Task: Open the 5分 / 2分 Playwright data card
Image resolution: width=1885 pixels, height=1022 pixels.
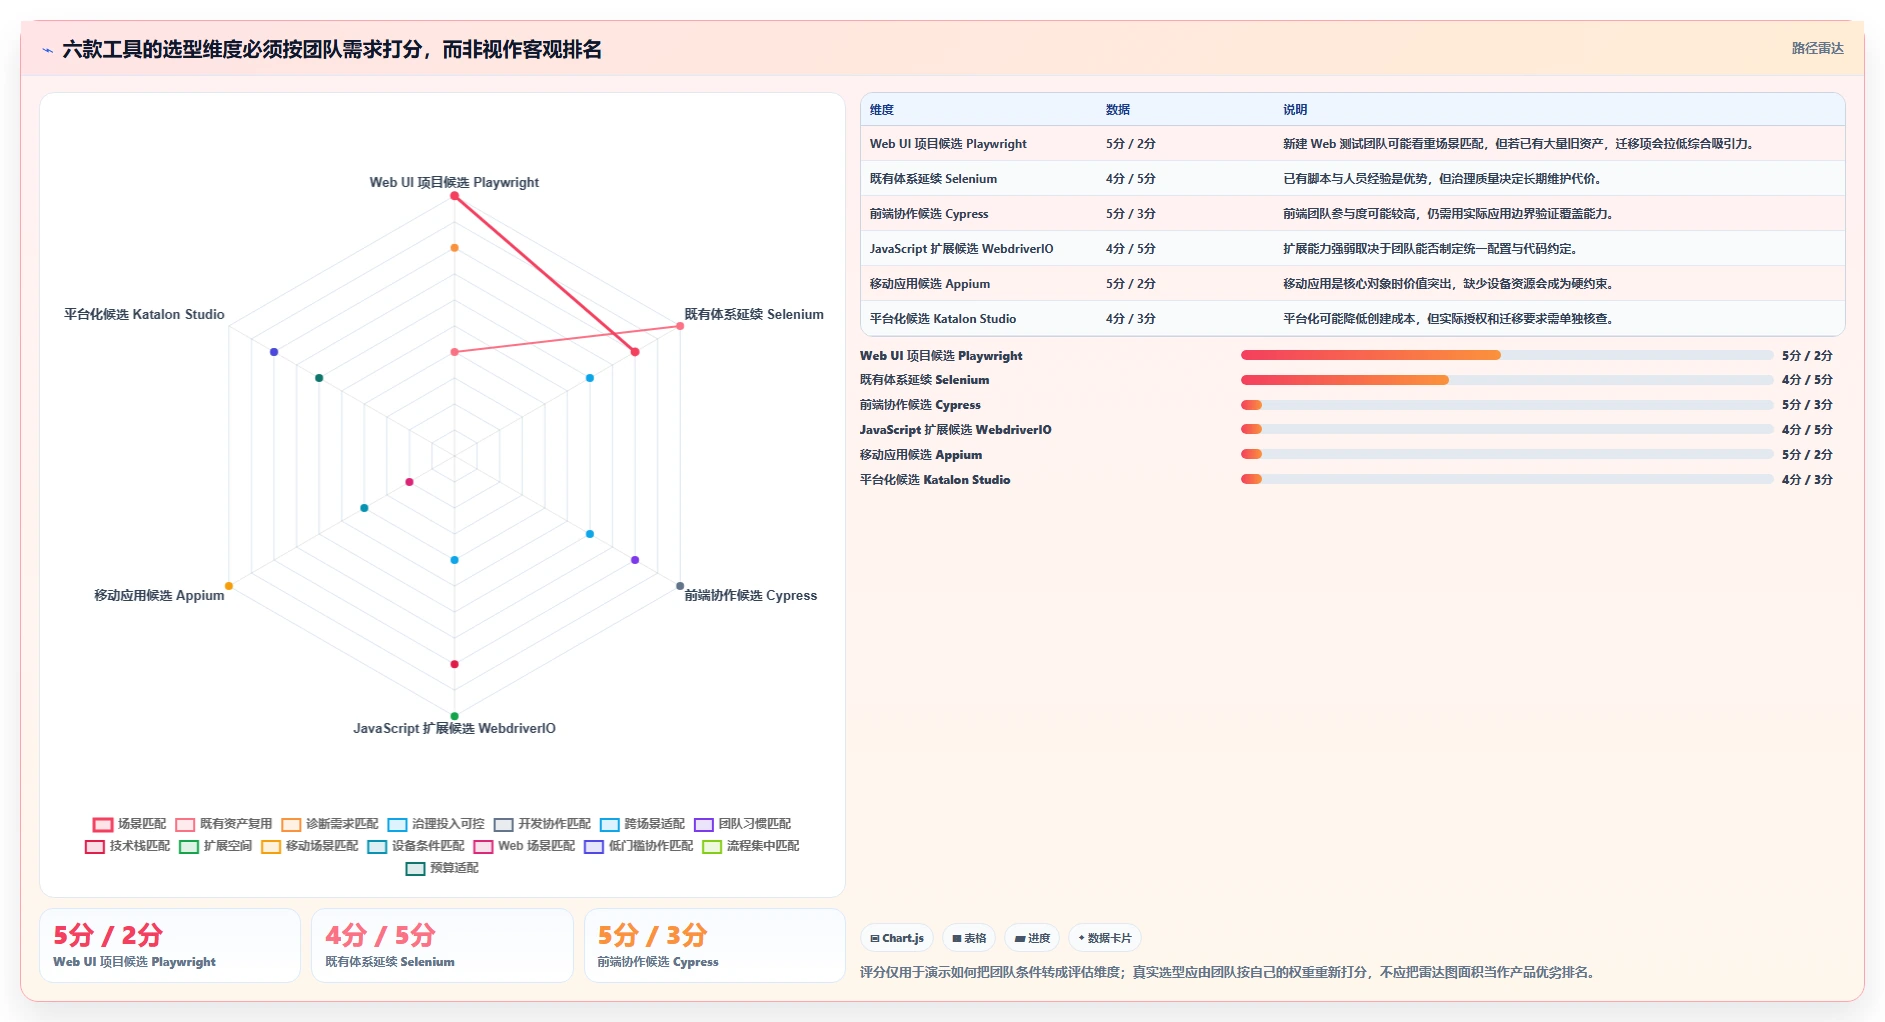Action: click(170, 946)
